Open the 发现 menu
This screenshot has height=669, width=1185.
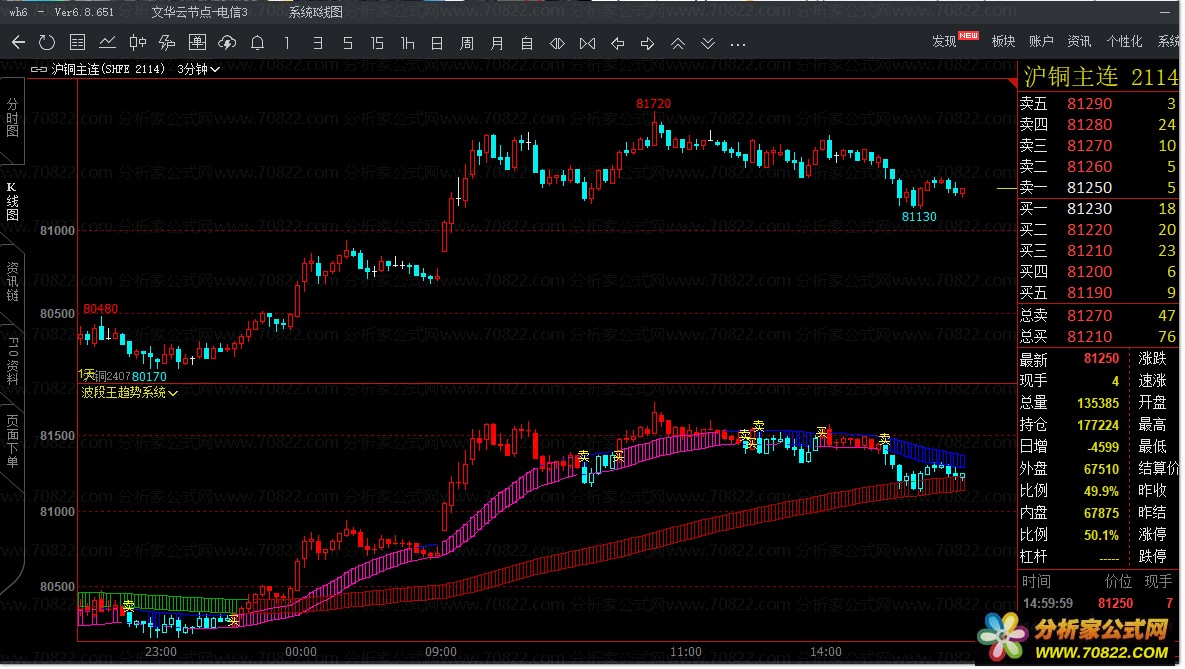pyautogui.click(x=945, y=42)
